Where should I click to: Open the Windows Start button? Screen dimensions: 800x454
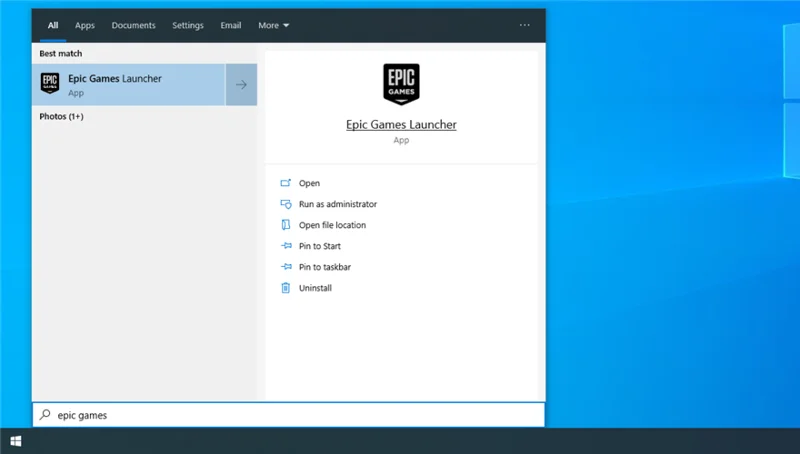click(16, 441)
